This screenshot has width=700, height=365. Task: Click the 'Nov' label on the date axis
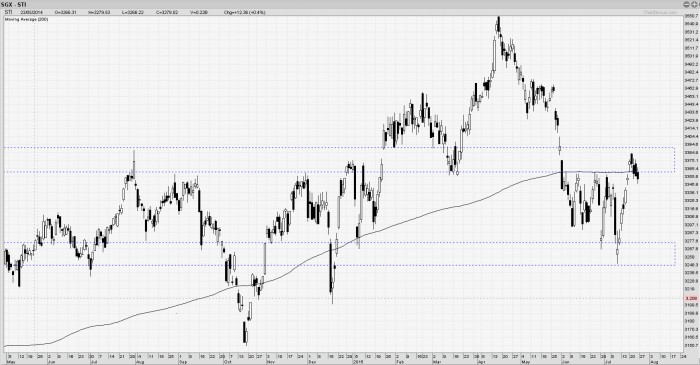[x=271, y=362]
